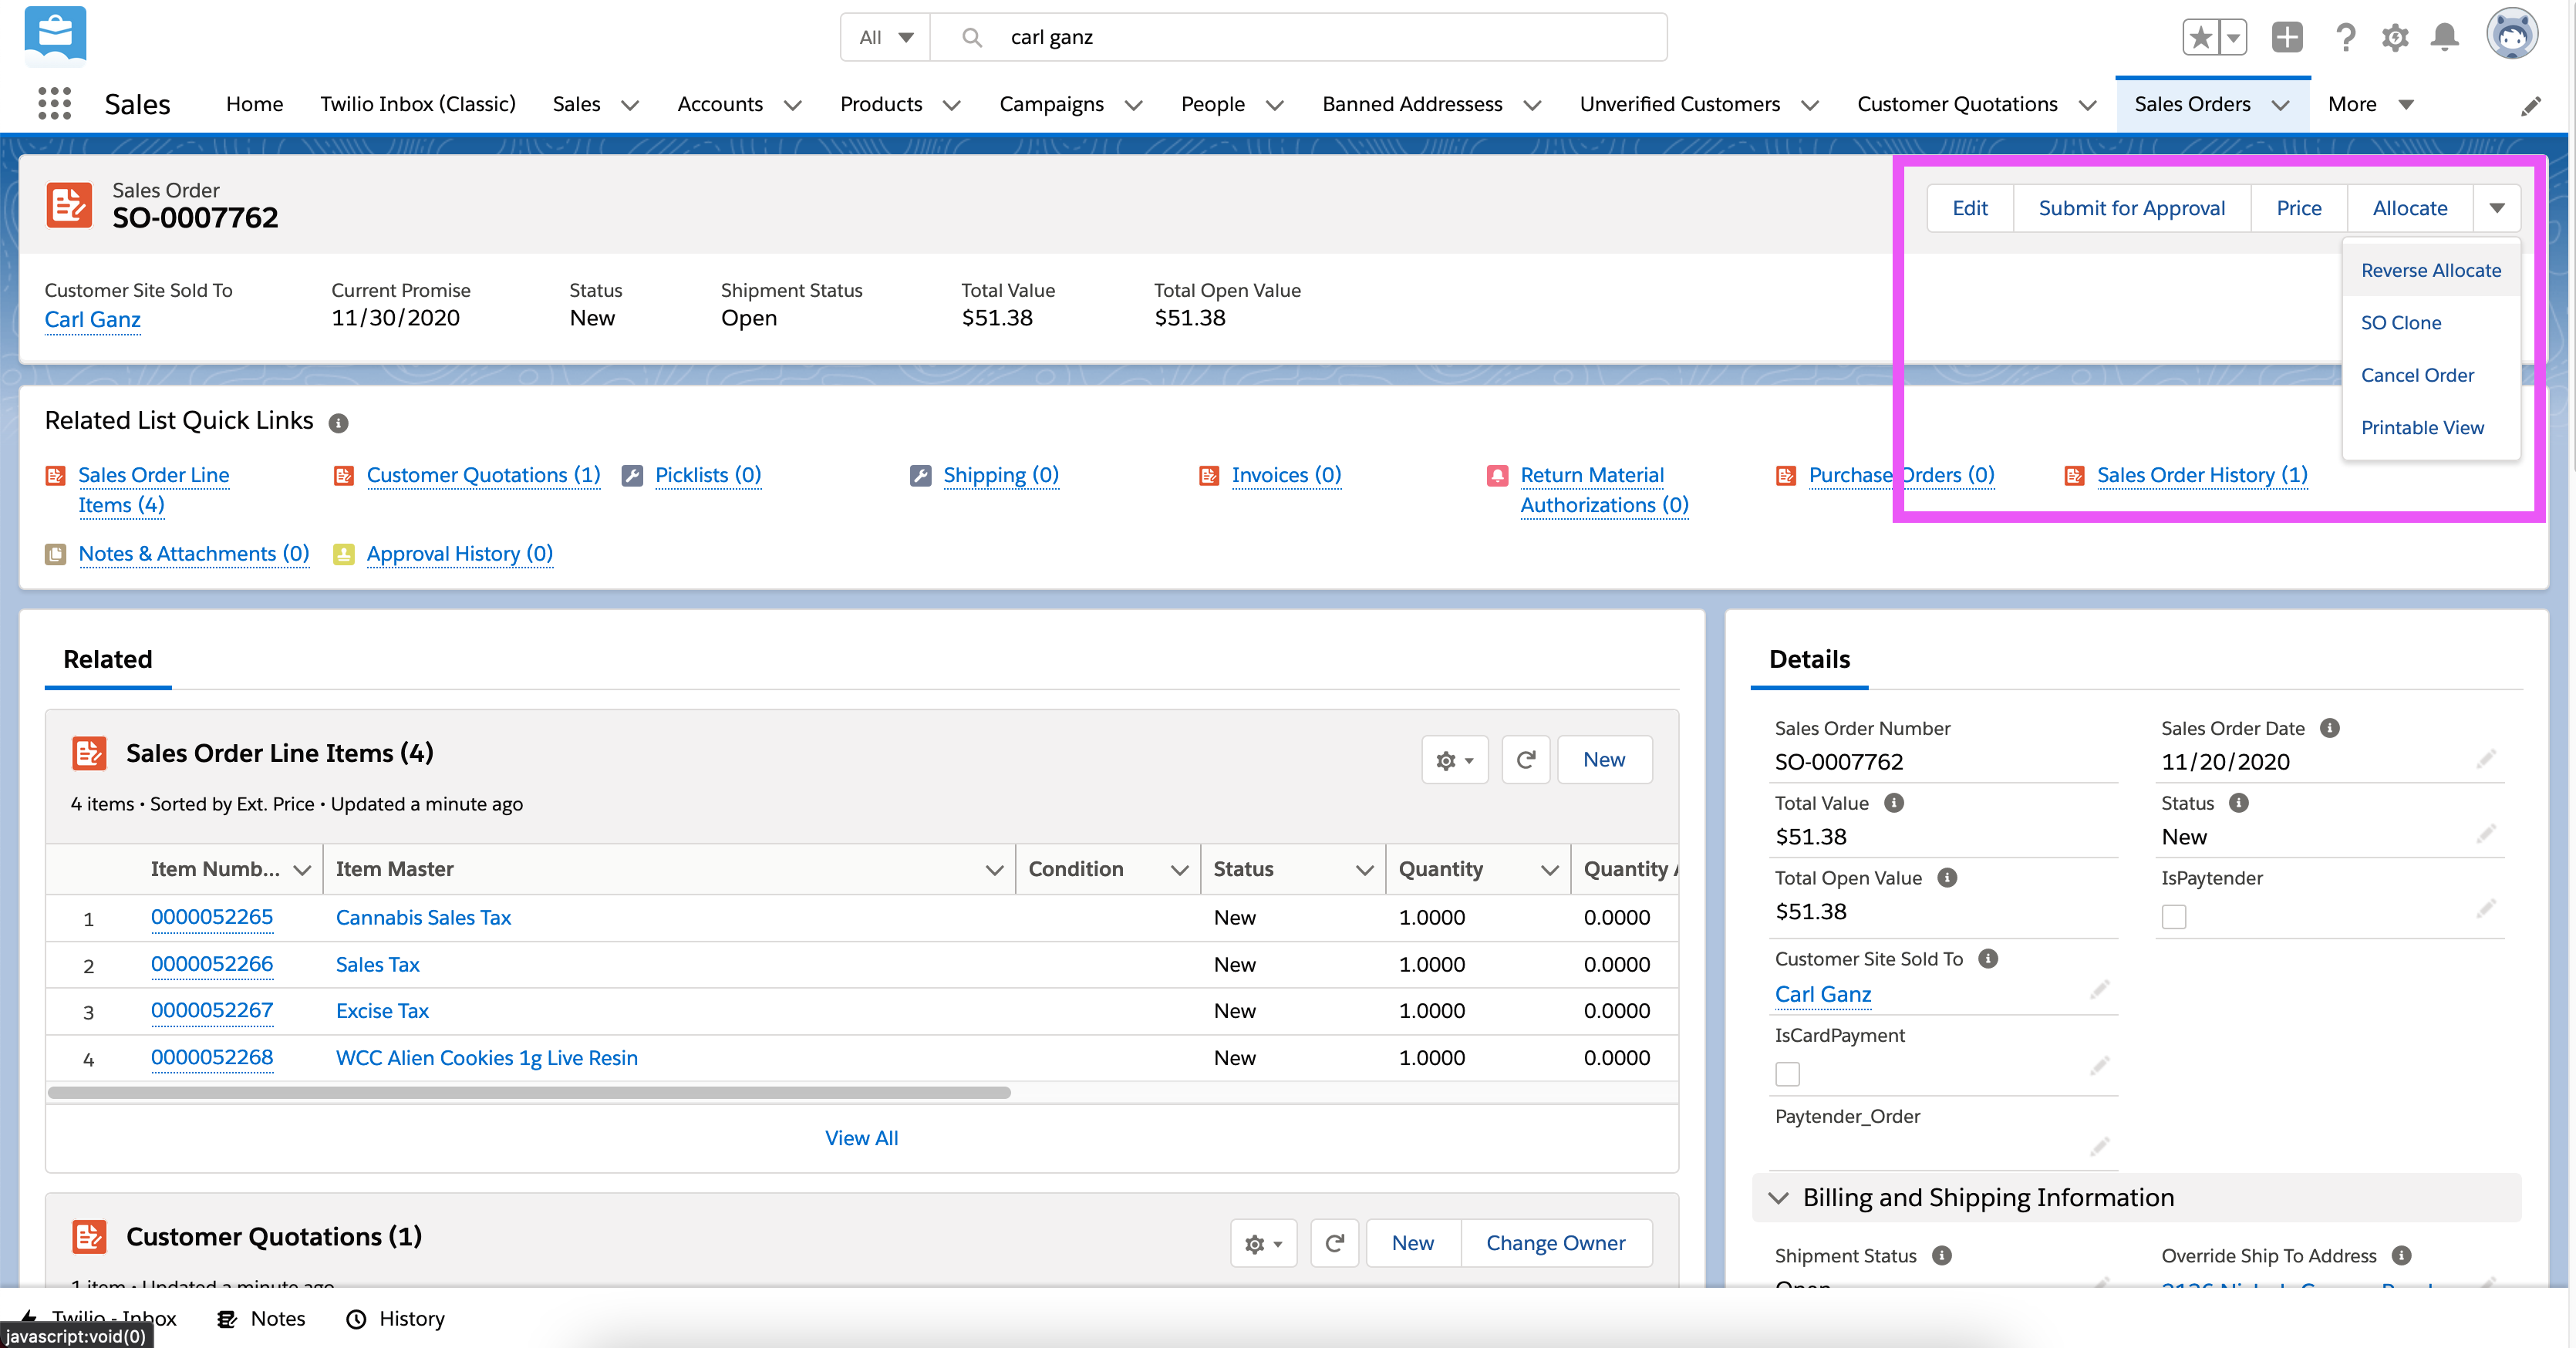
Task: Open the Item Master column menu chevron
Action: pos(994,870)
